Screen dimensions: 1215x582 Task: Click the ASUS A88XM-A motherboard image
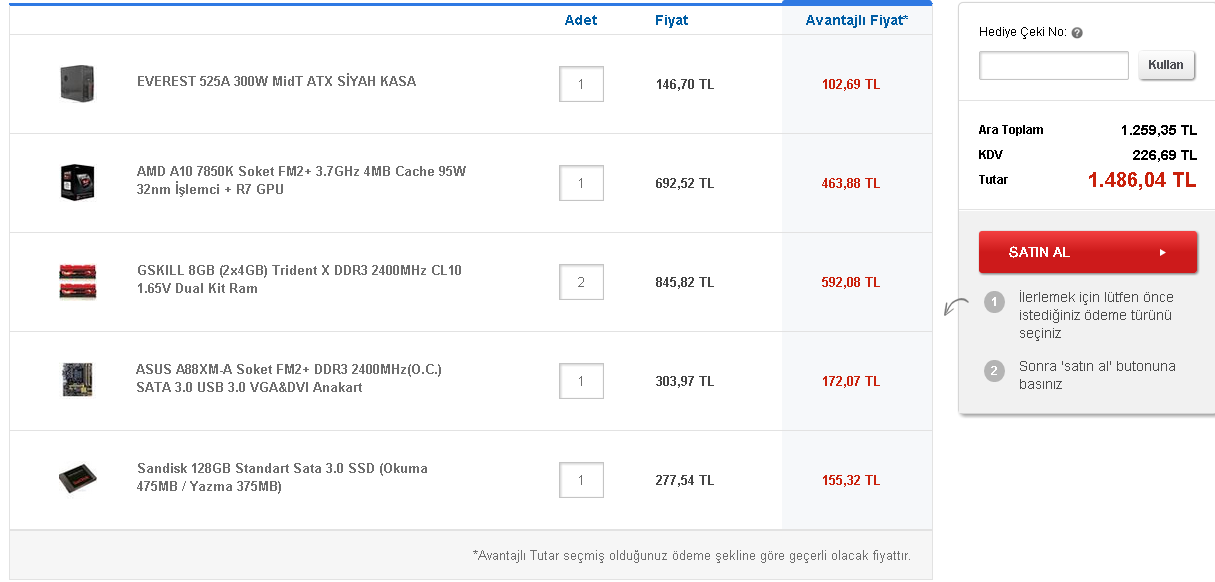tap(77, 380)
